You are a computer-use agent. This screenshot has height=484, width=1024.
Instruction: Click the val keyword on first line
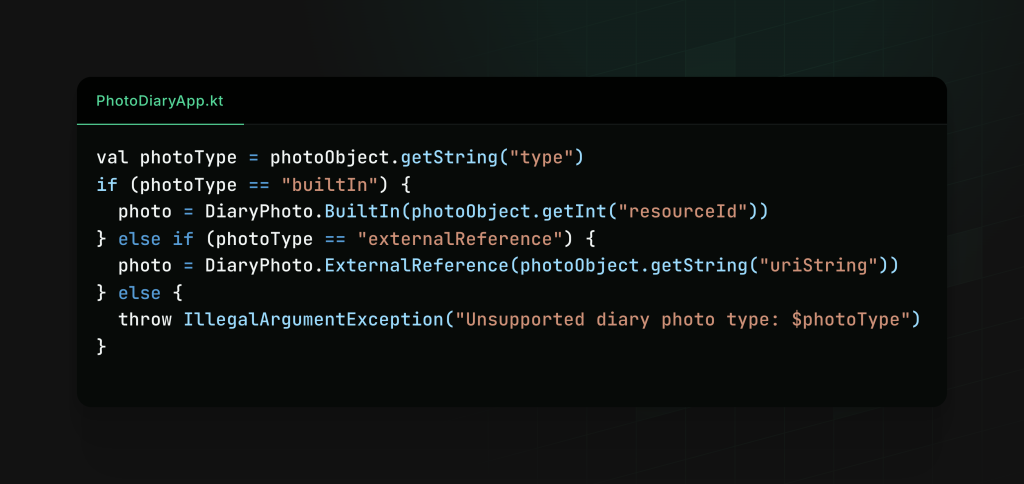[x=112, y=158]
